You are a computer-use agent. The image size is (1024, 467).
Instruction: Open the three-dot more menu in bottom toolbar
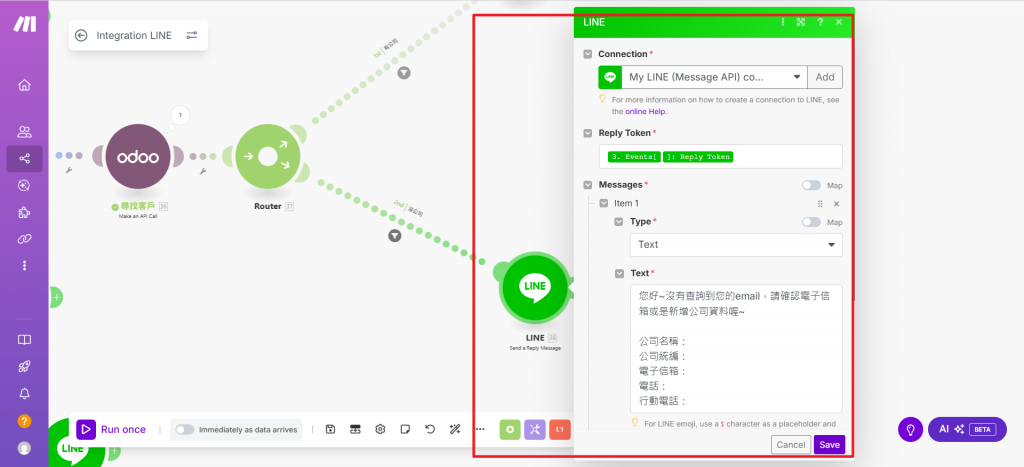pyautogui.click(x=480, y=429)
